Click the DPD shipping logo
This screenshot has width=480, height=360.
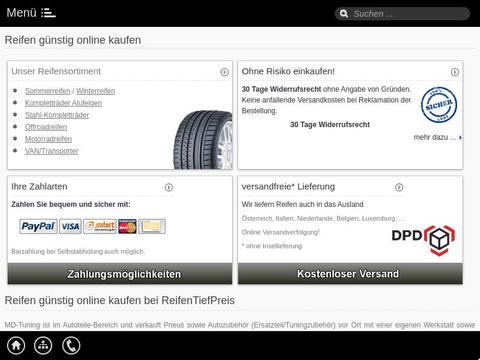point(423,240)
